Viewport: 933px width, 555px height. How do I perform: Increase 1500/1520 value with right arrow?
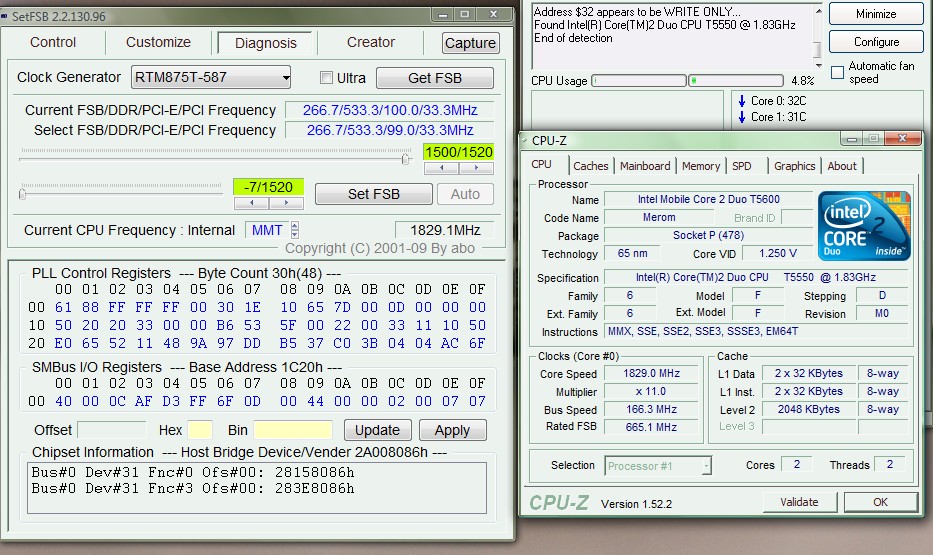476,168
